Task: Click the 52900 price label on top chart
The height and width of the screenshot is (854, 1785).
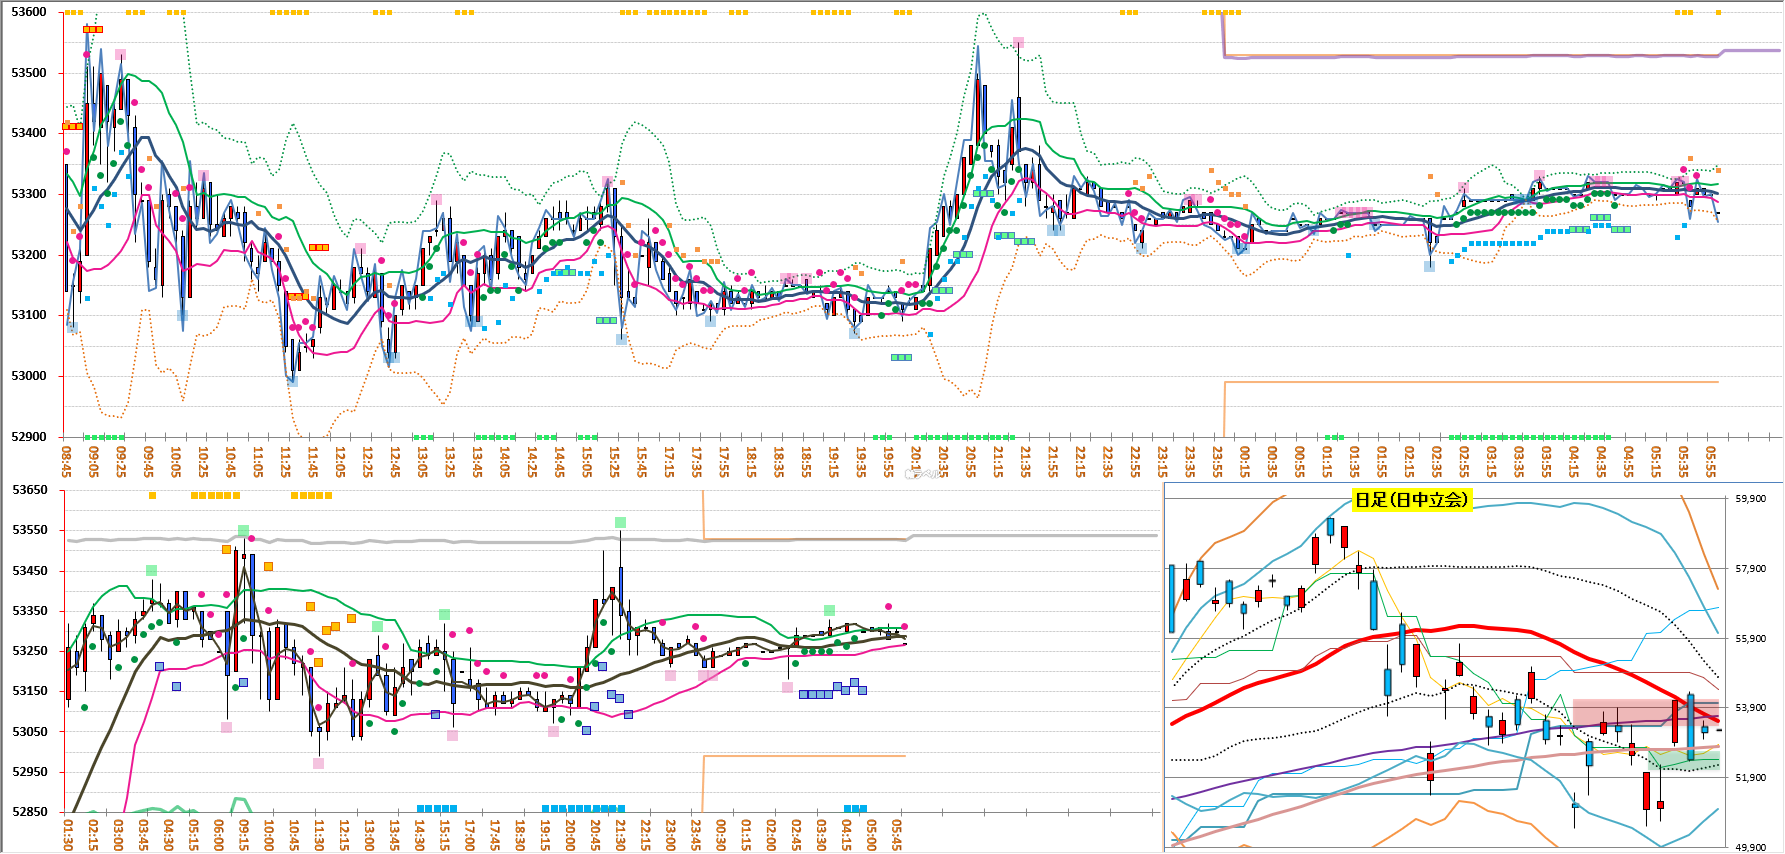Action: tap(29, 436)
